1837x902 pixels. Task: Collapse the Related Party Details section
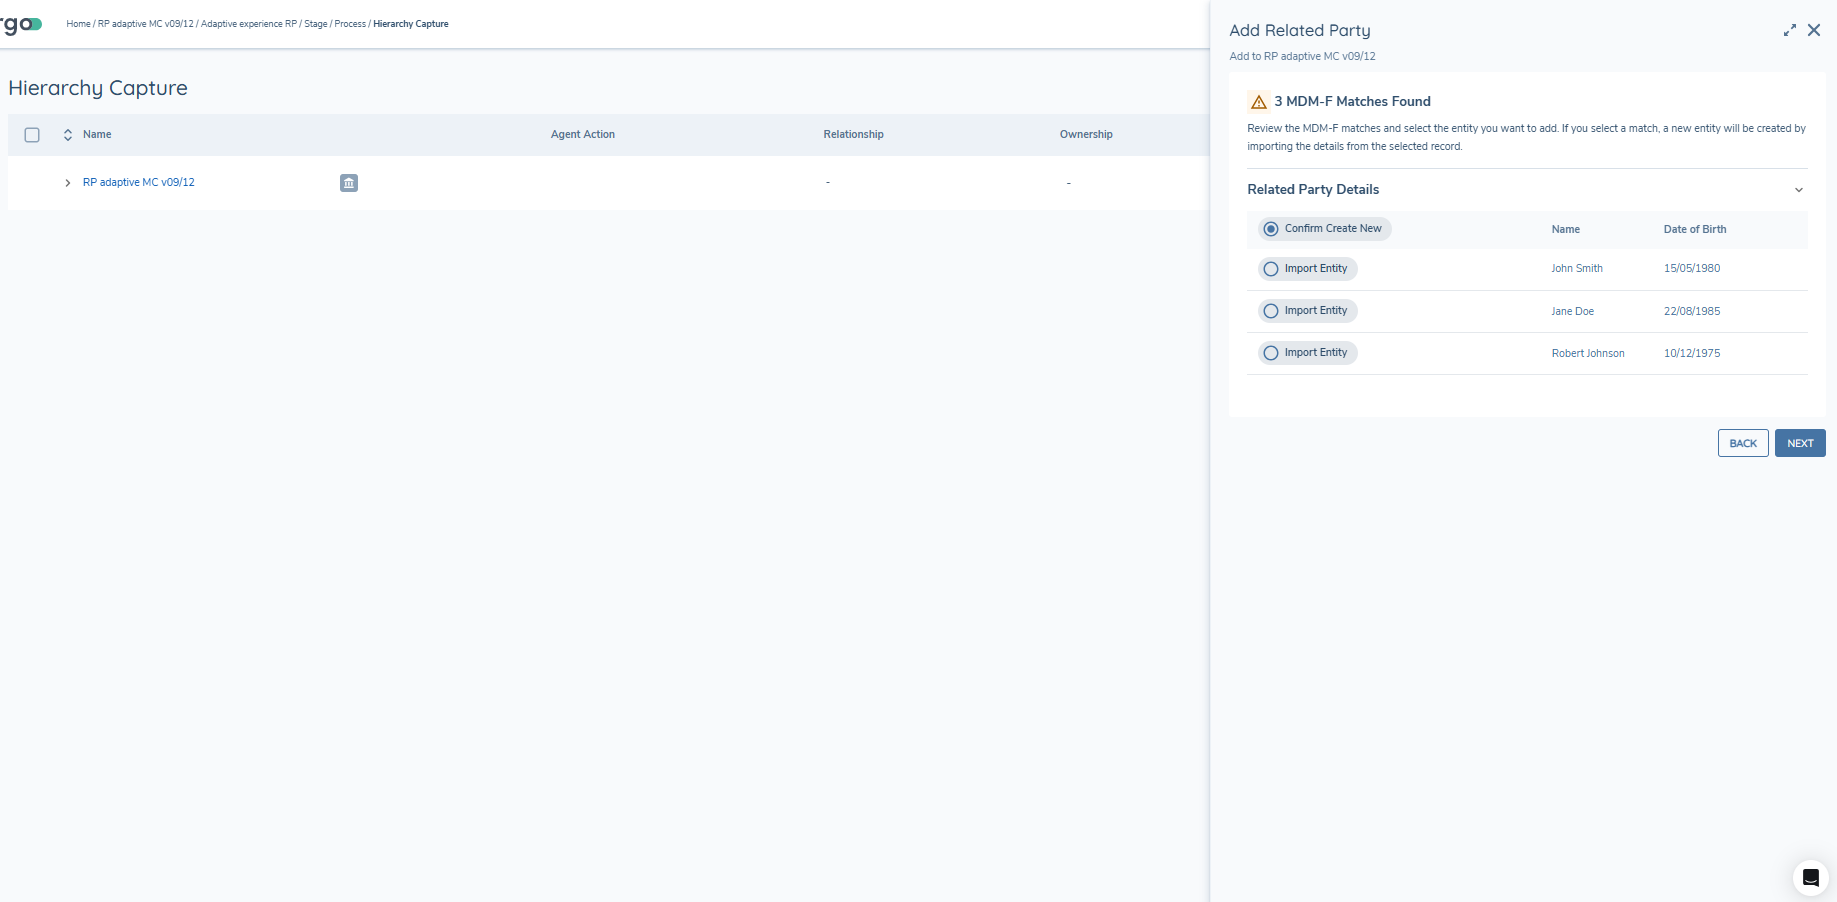point(1799,189)
